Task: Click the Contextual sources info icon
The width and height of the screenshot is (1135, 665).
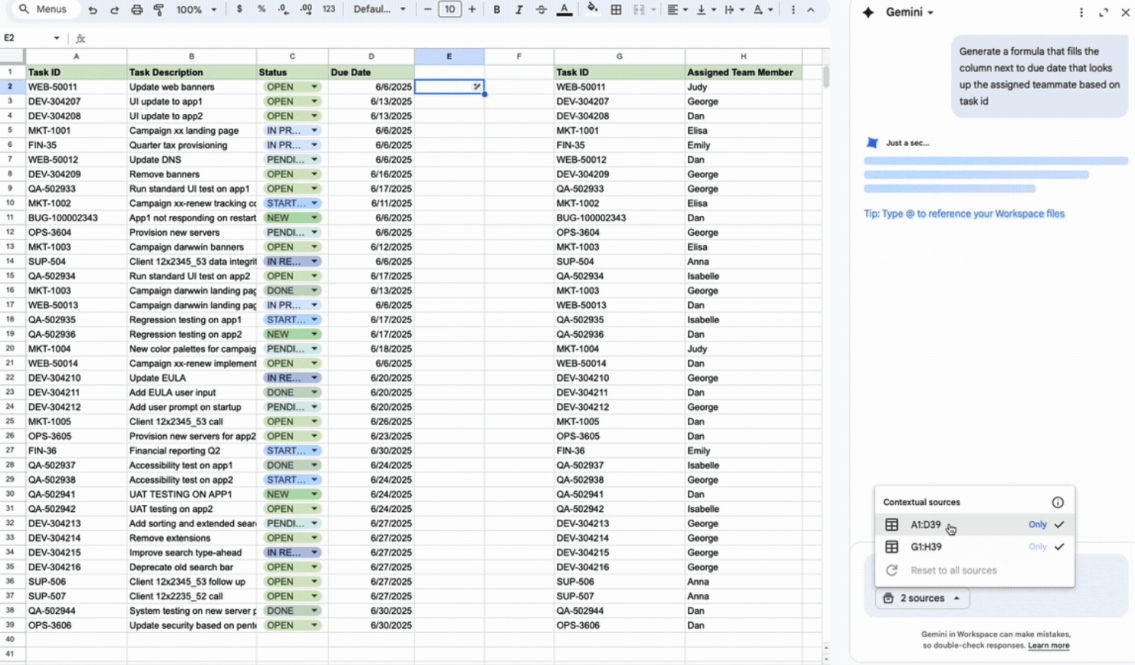Action: pyautogui.click(x=1057, y=502)
